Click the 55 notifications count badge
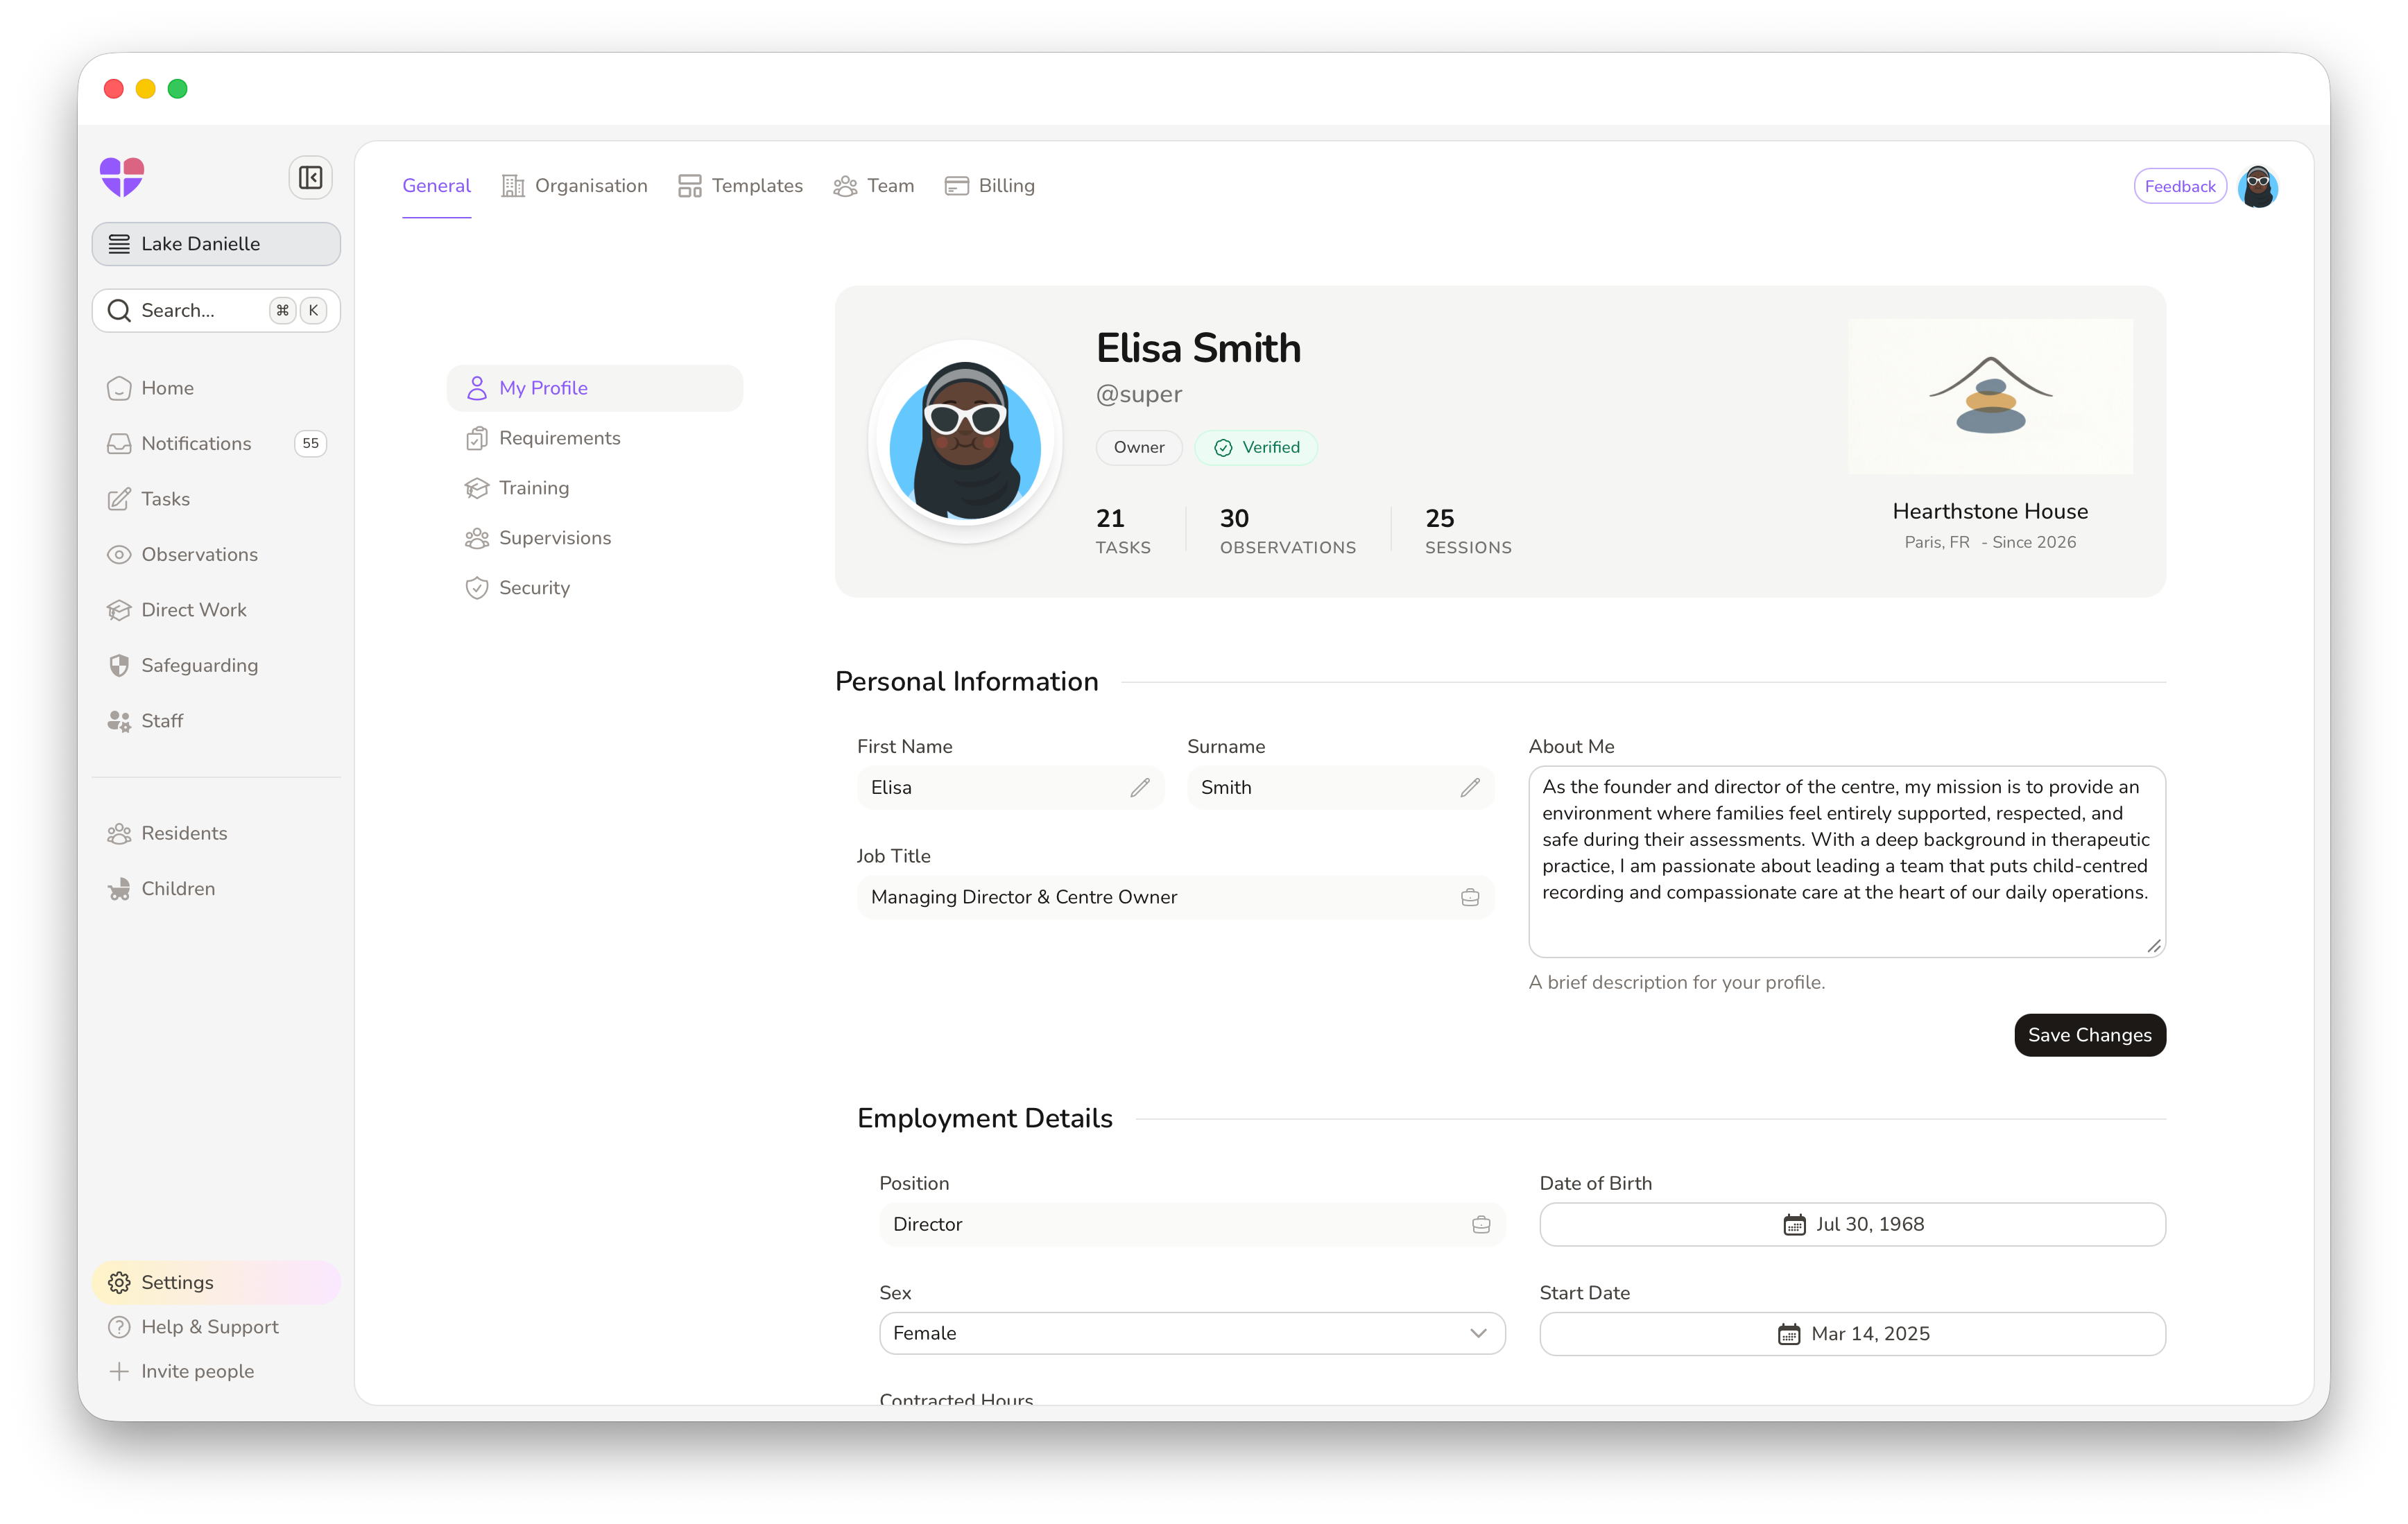The image size is (2408, 1524). [310, 443]
